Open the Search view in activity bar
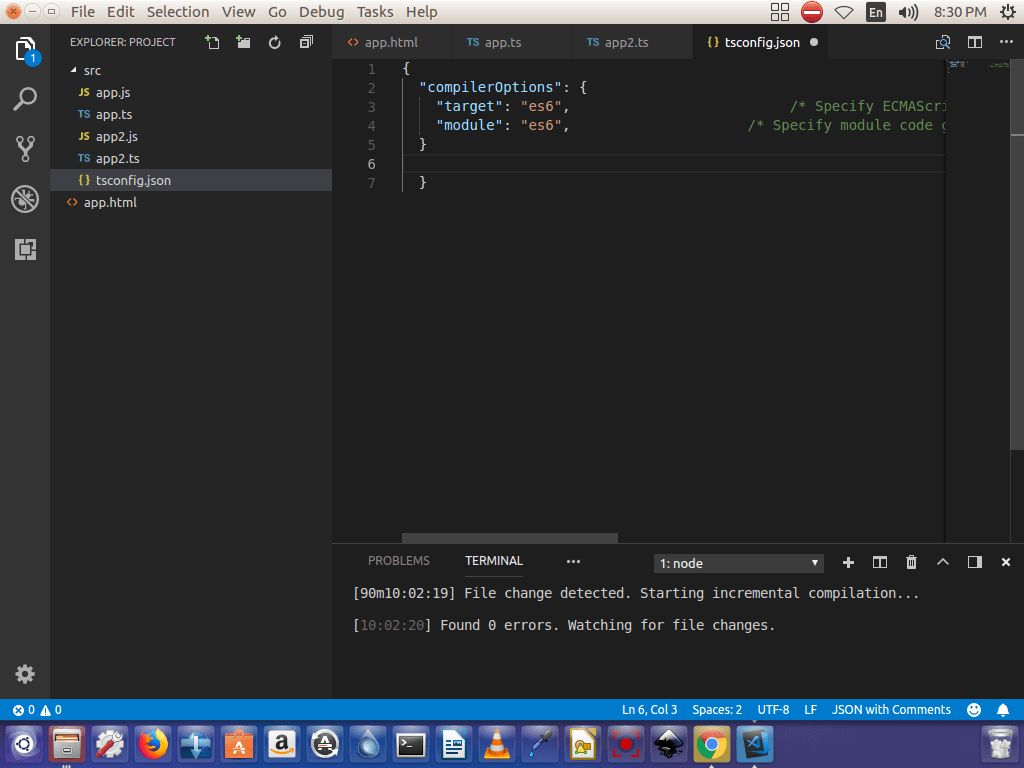 pyautogui.click(x=25, y=99)
